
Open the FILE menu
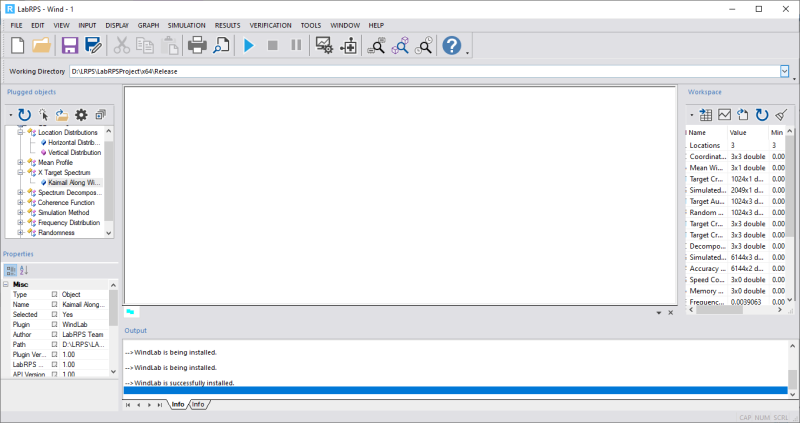[x=16, y=25]
